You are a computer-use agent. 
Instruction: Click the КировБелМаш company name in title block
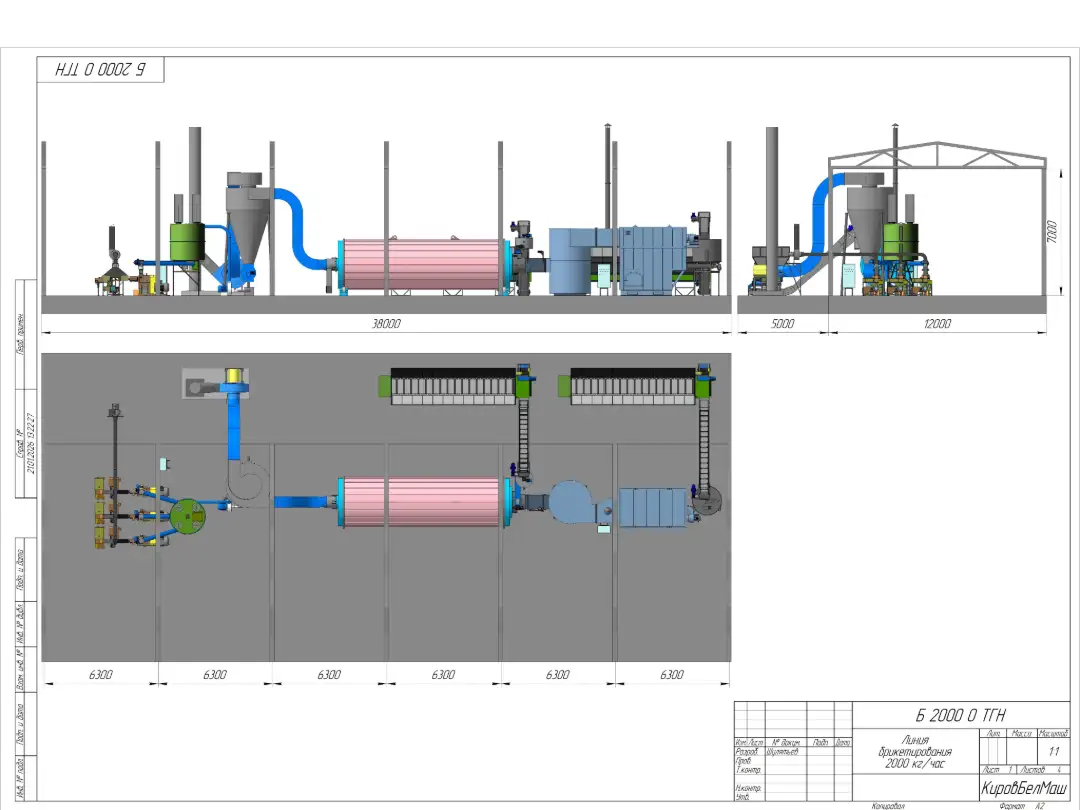coord(1024,787)
